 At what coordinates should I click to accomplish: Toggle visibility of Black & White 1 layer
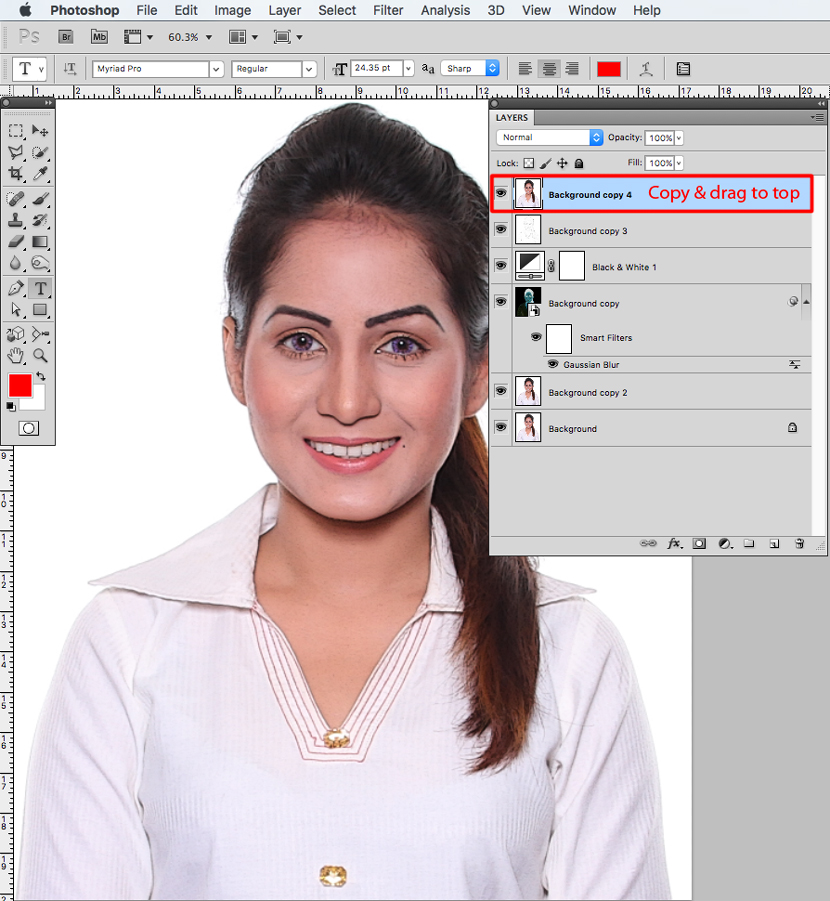501,266
